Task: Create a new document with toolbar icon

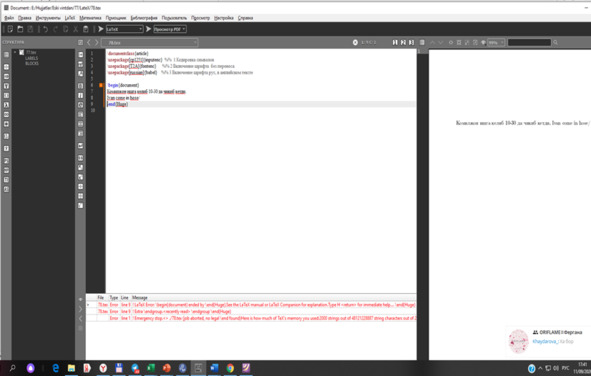Action: click(x=10, y=29)
